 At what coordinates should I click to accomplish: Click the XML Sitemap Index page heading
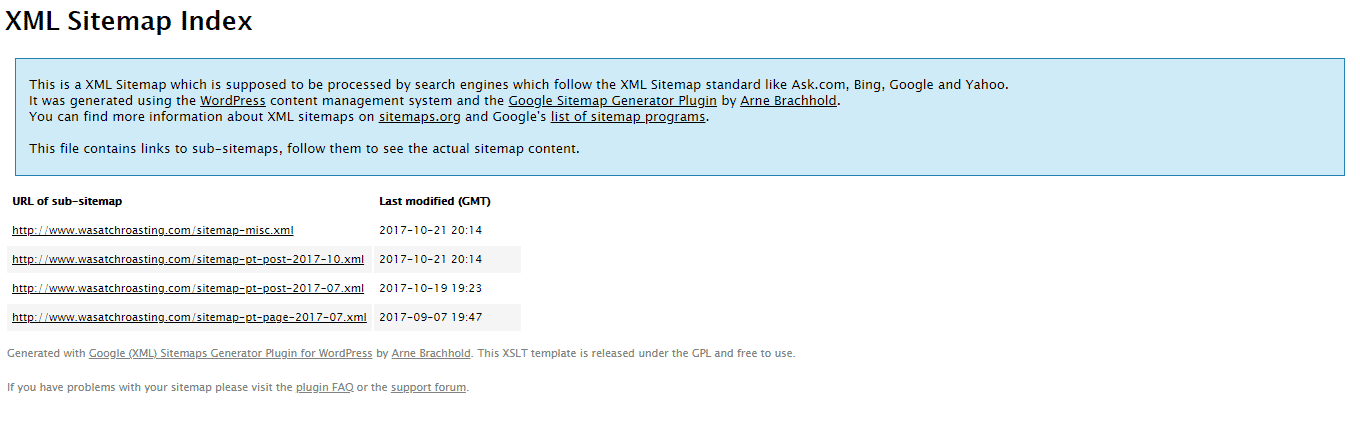click(129, 21)
